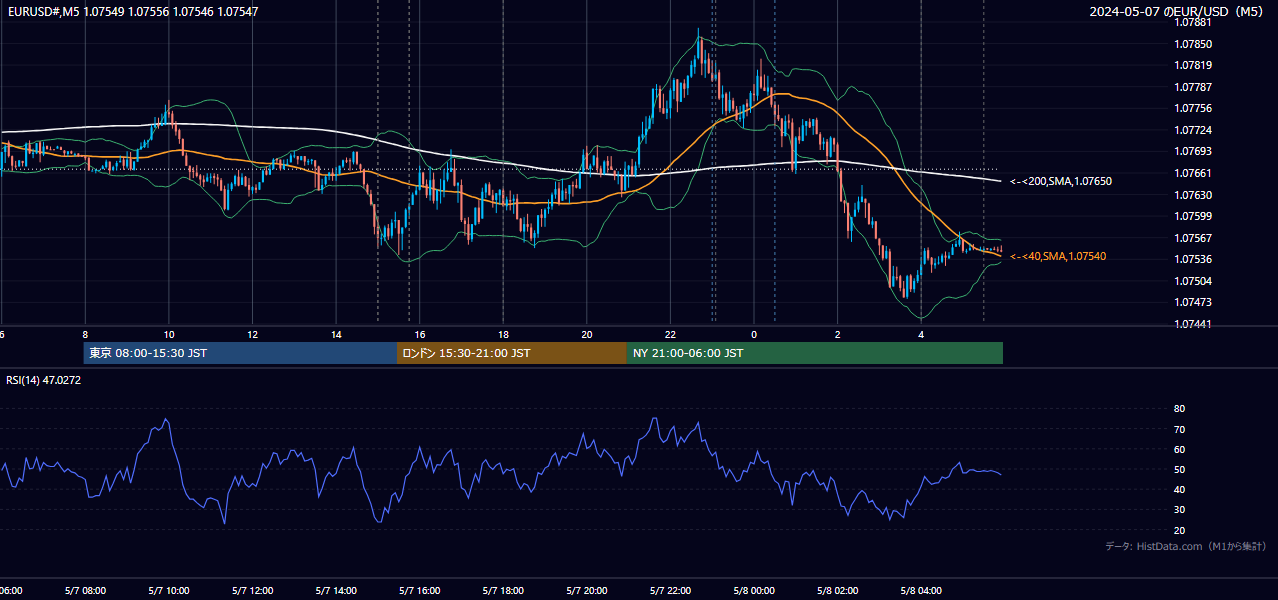Select the 東京 08:00-15:30 JST session bar
The image size is (1278, 600).
(240, 353)
